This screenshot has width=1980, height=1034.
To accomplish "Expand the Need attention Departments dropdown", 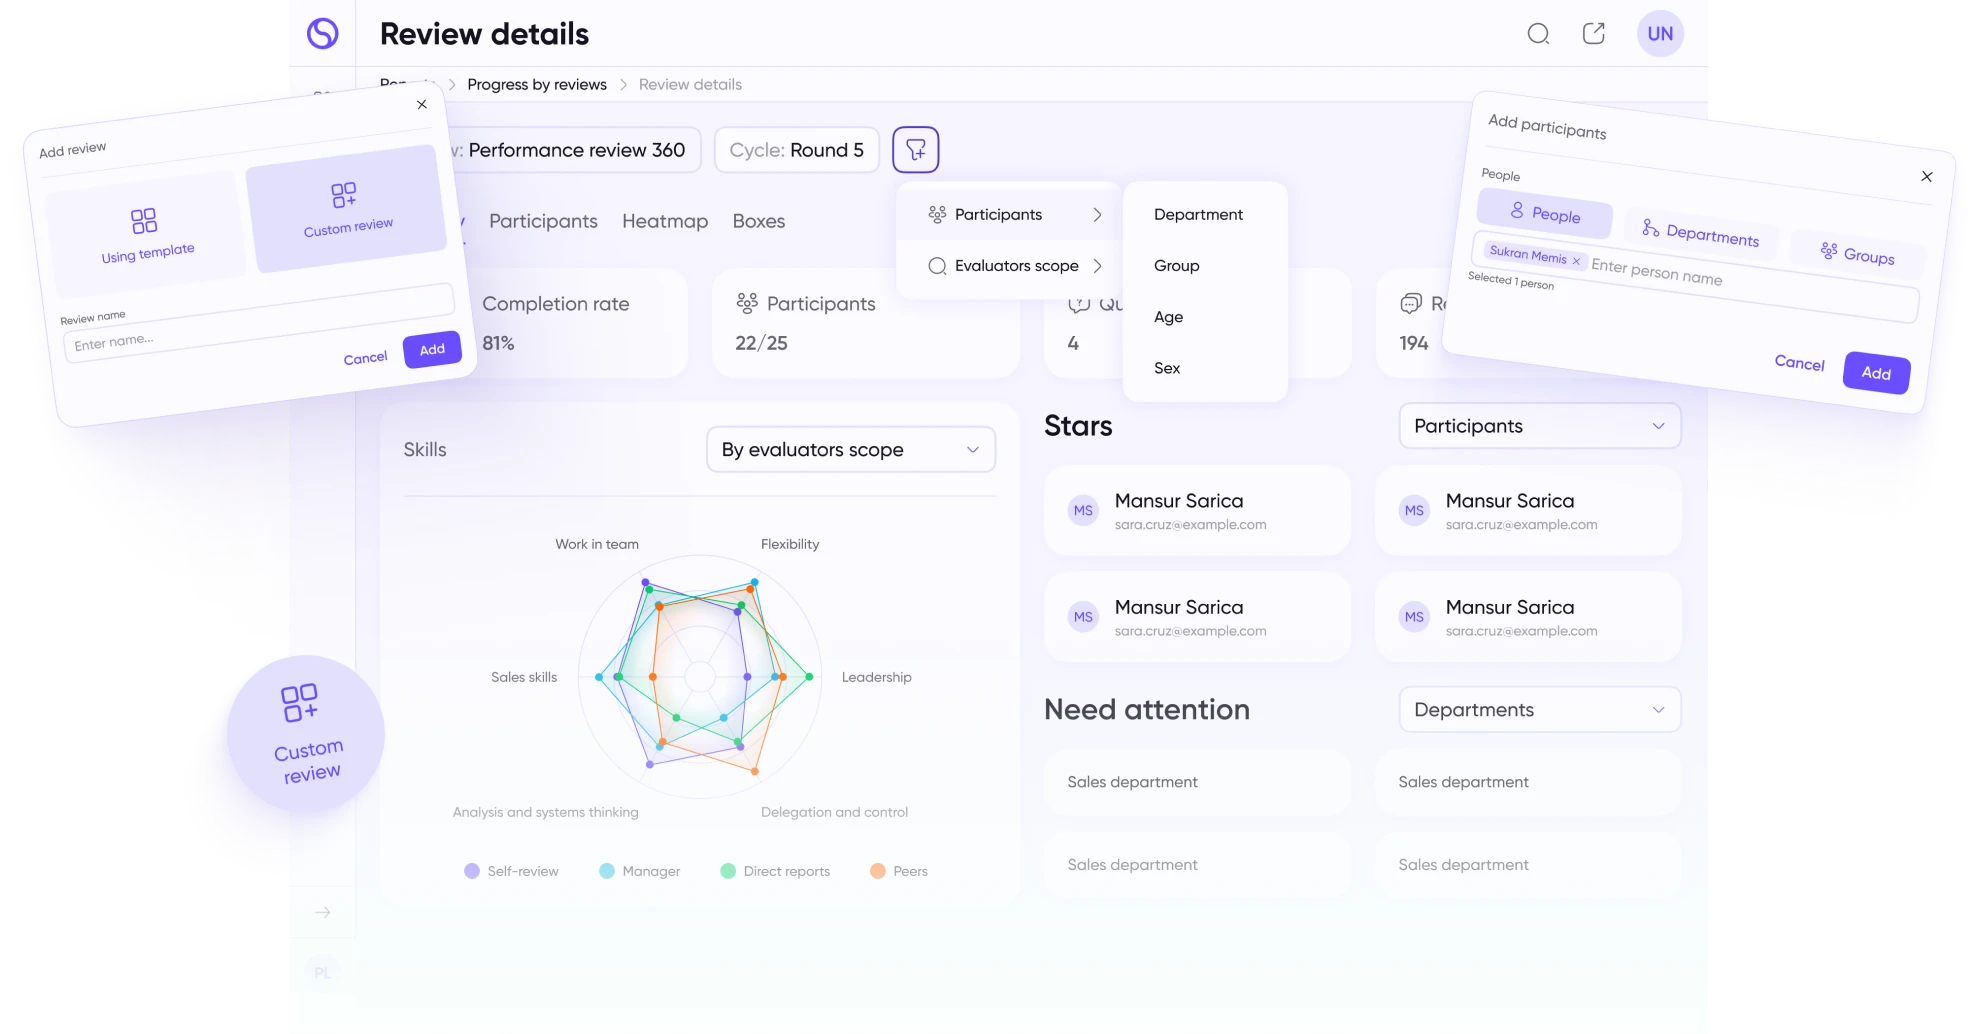I will coord(1539,710).
